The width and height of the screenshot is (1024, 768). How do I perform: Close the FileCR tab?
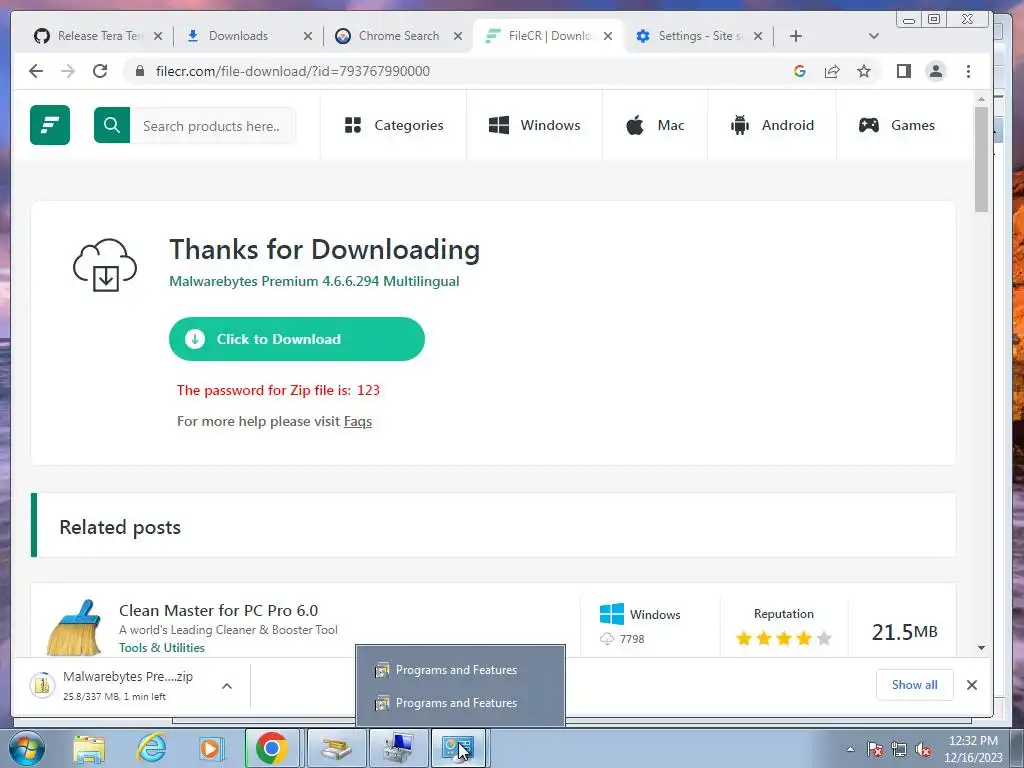pos(608,36)
